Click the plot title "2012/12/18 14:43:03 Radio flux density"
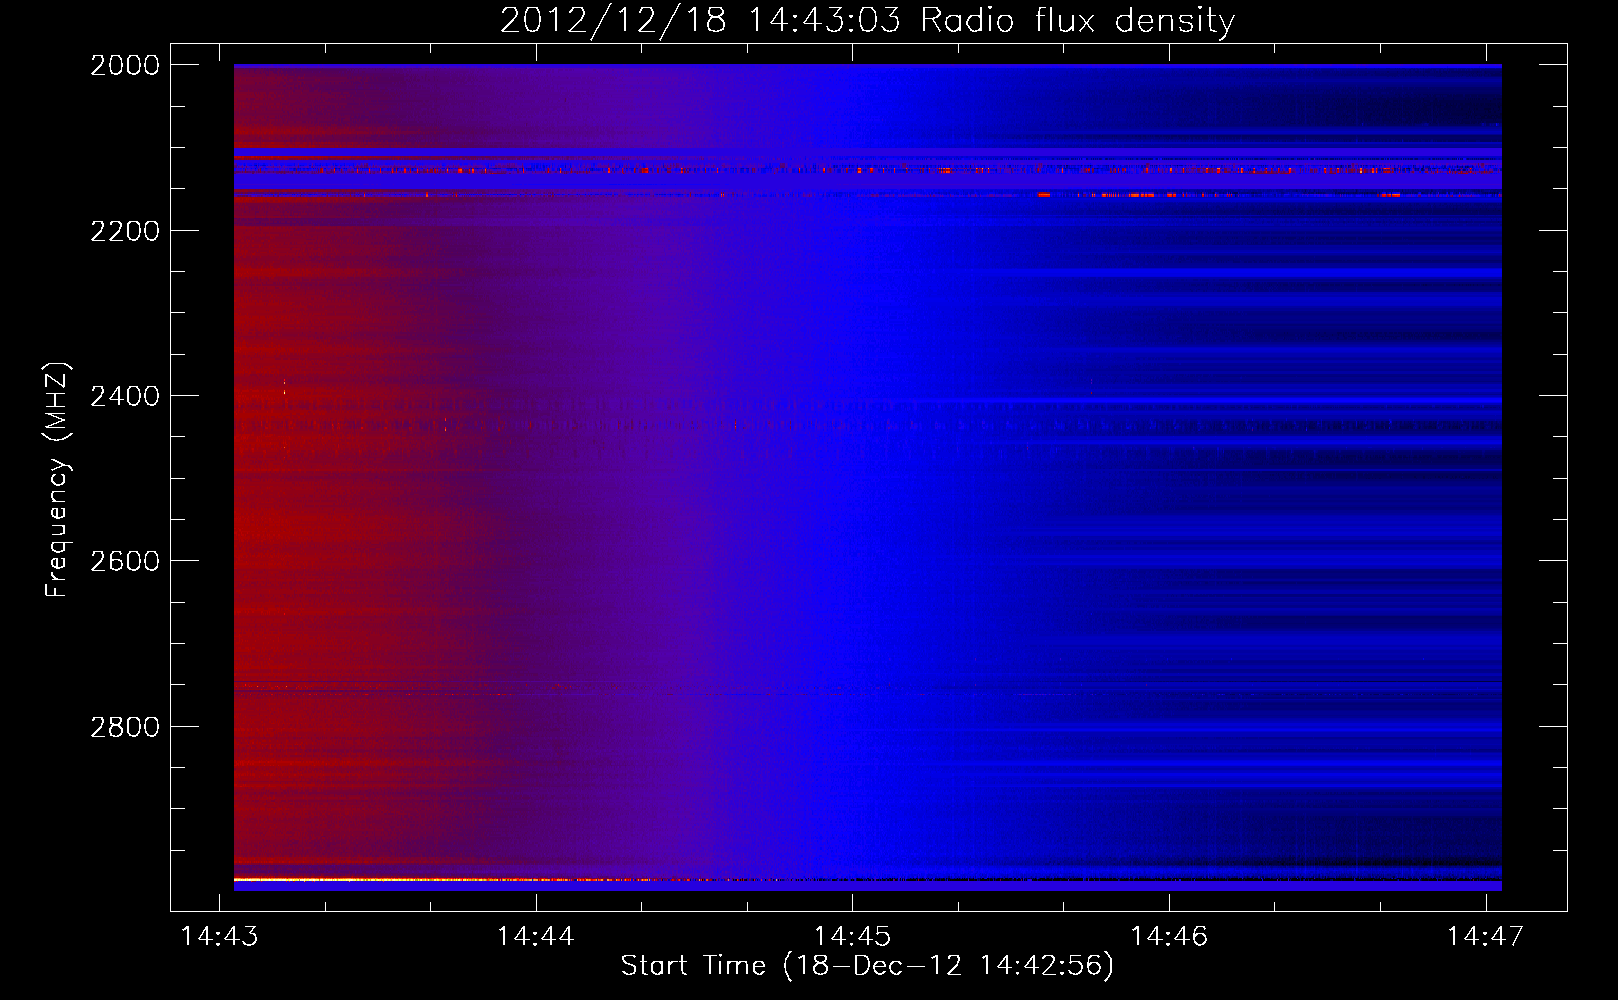The width and height of the screenshot is (1618, 1000). 867,20
